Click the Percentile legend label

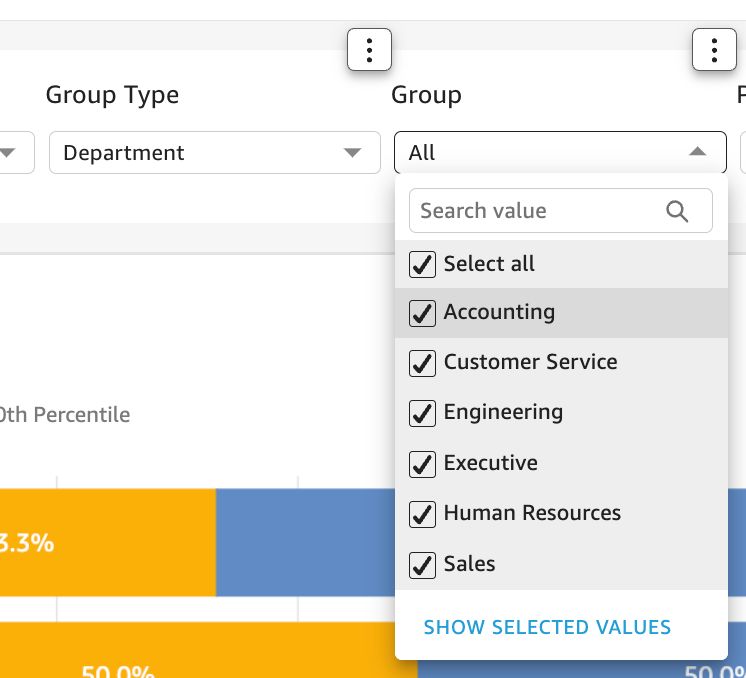(65, 415)
